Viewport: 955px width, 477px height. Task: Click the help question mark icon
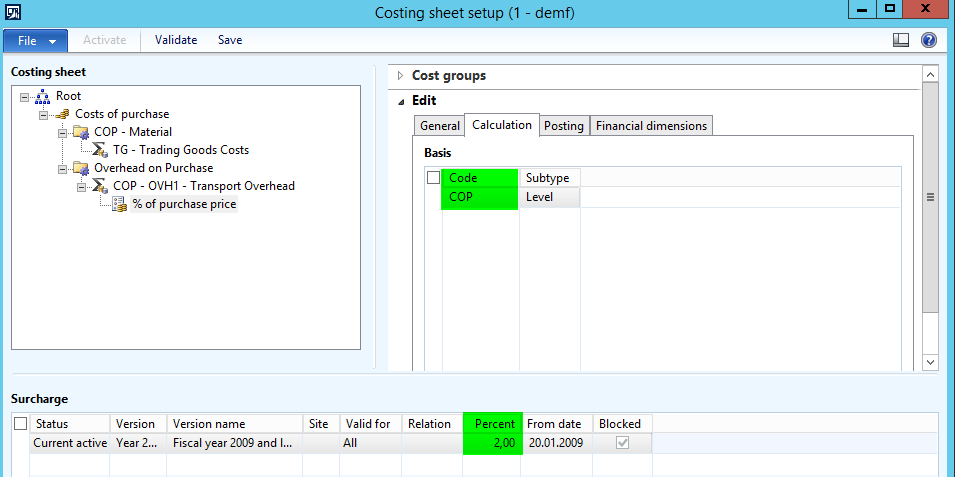[928, 40]
